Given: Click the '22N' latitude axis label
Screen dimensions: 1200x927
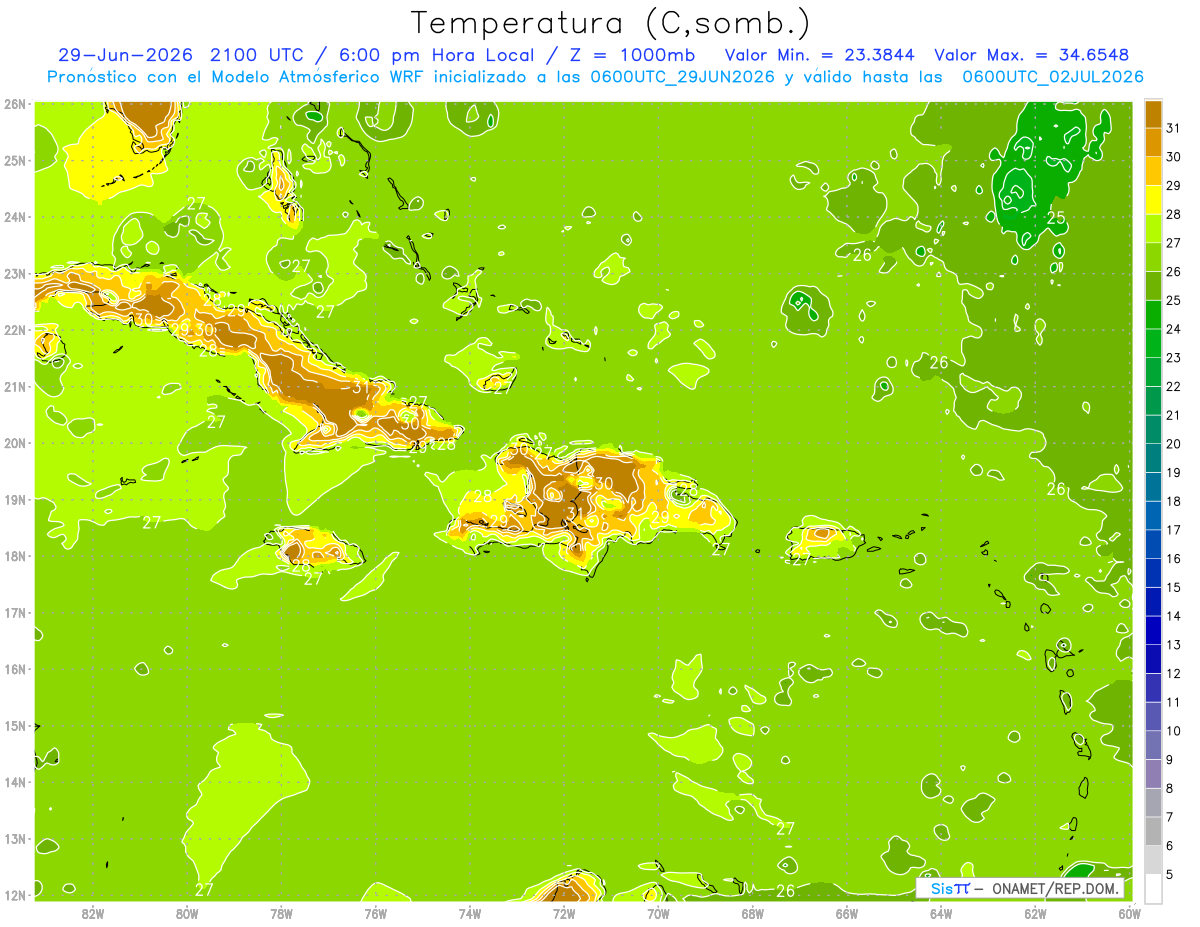Looking at the screenshot, I should tap(15, 330).
